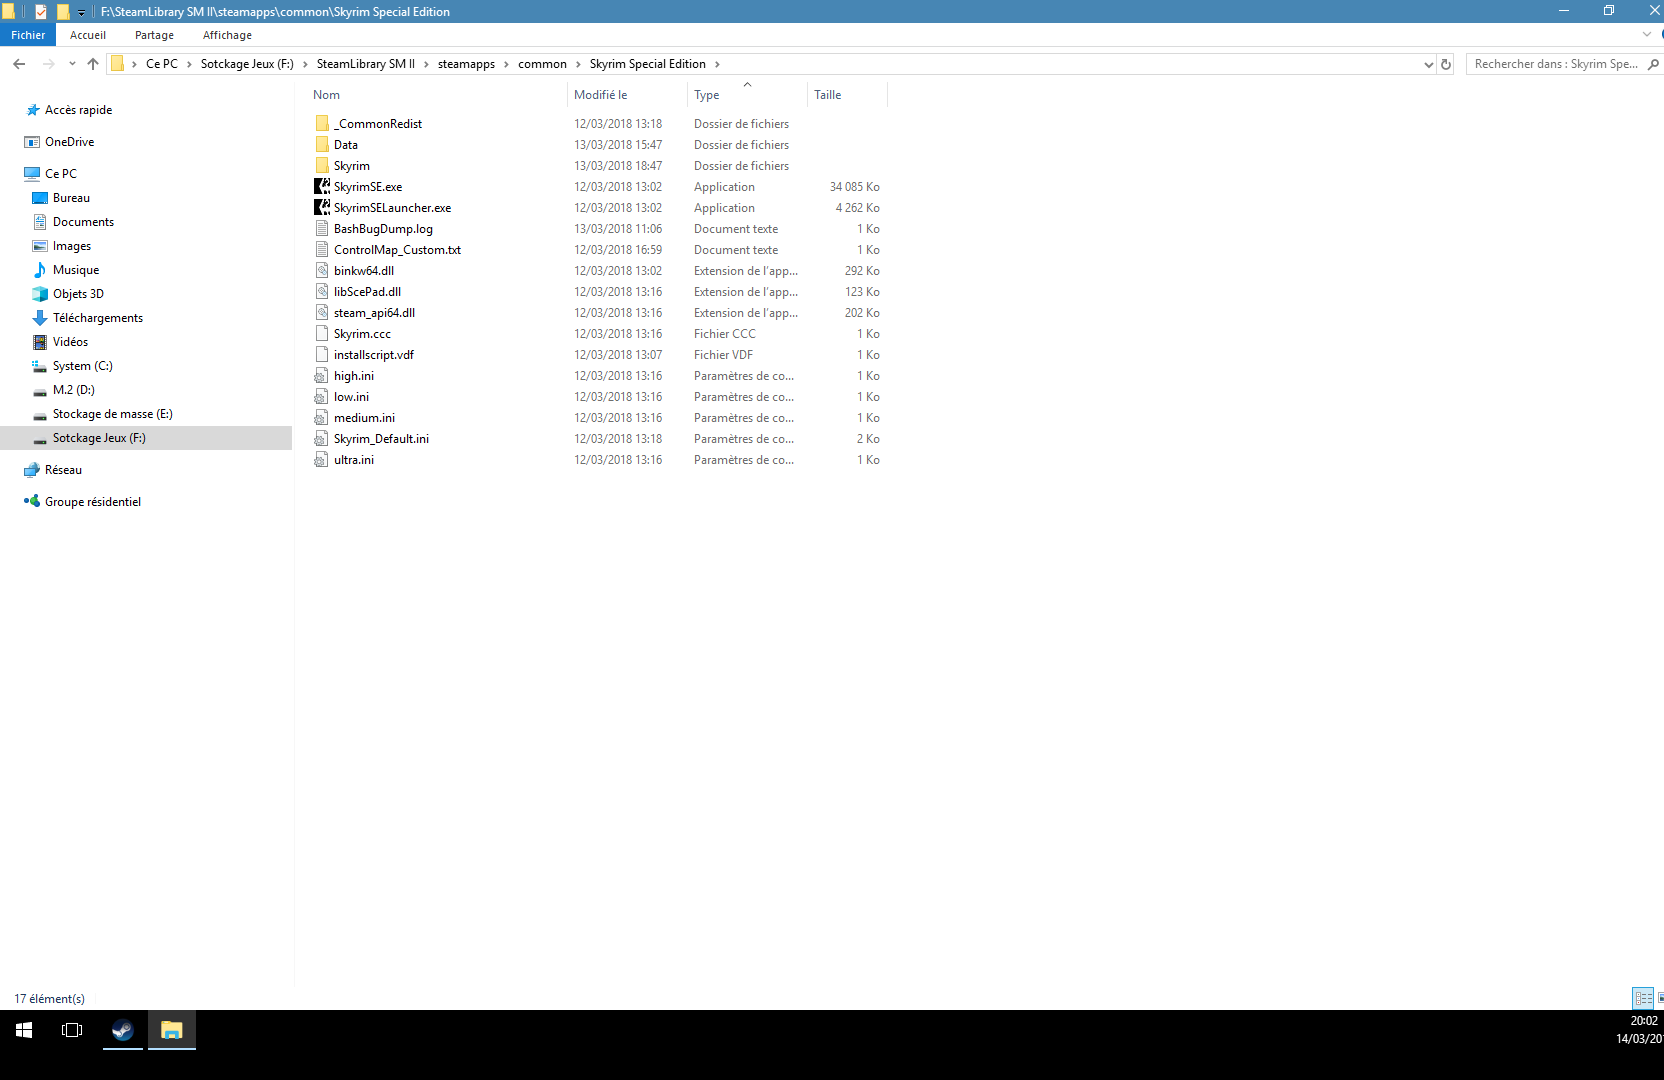Select medium.ini file

point(364,418)
